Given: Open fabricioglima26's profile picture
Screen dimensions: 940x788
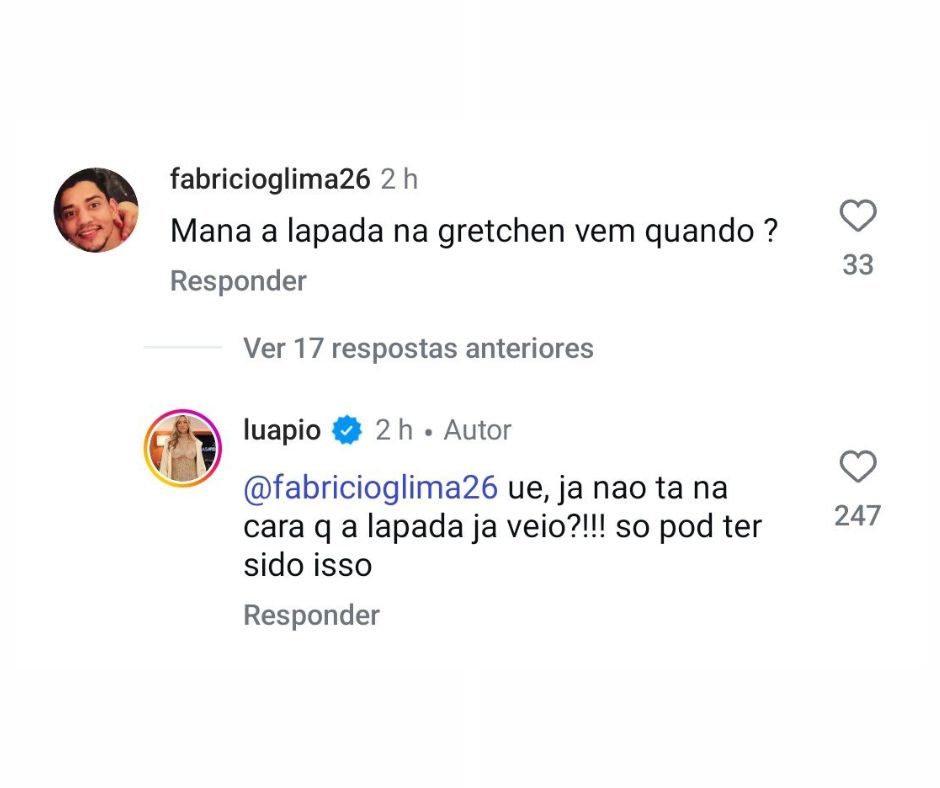Looking at the screenshot, I should pyautogui.click(x=95, y=210).
